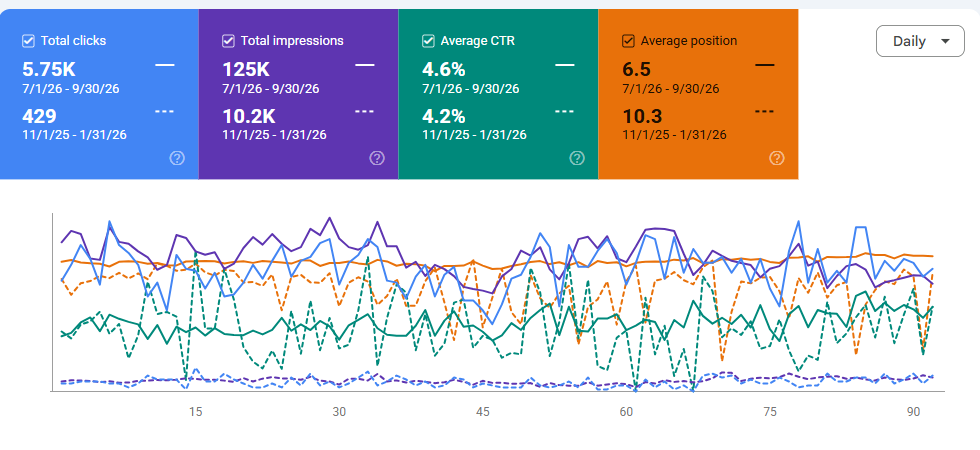Viewport: 980px width, 450px height.
Task: Click the 30 label on chart axis
Action: pyautogui.click(x=339, y=412)
